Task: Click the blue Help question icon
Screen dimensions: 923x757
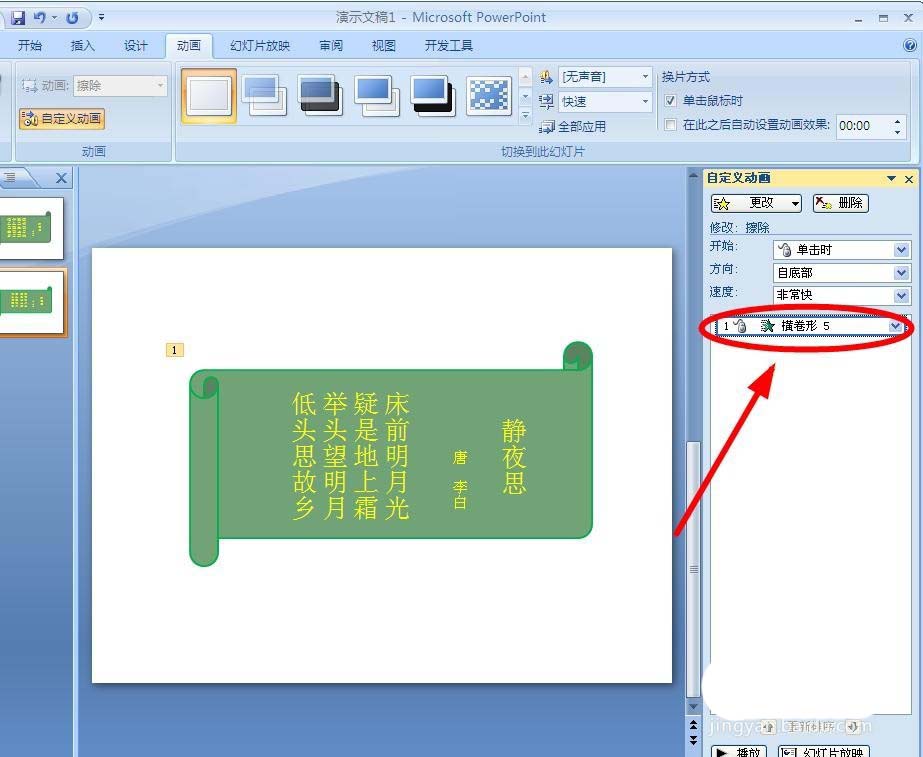Action: click(910, 45)
